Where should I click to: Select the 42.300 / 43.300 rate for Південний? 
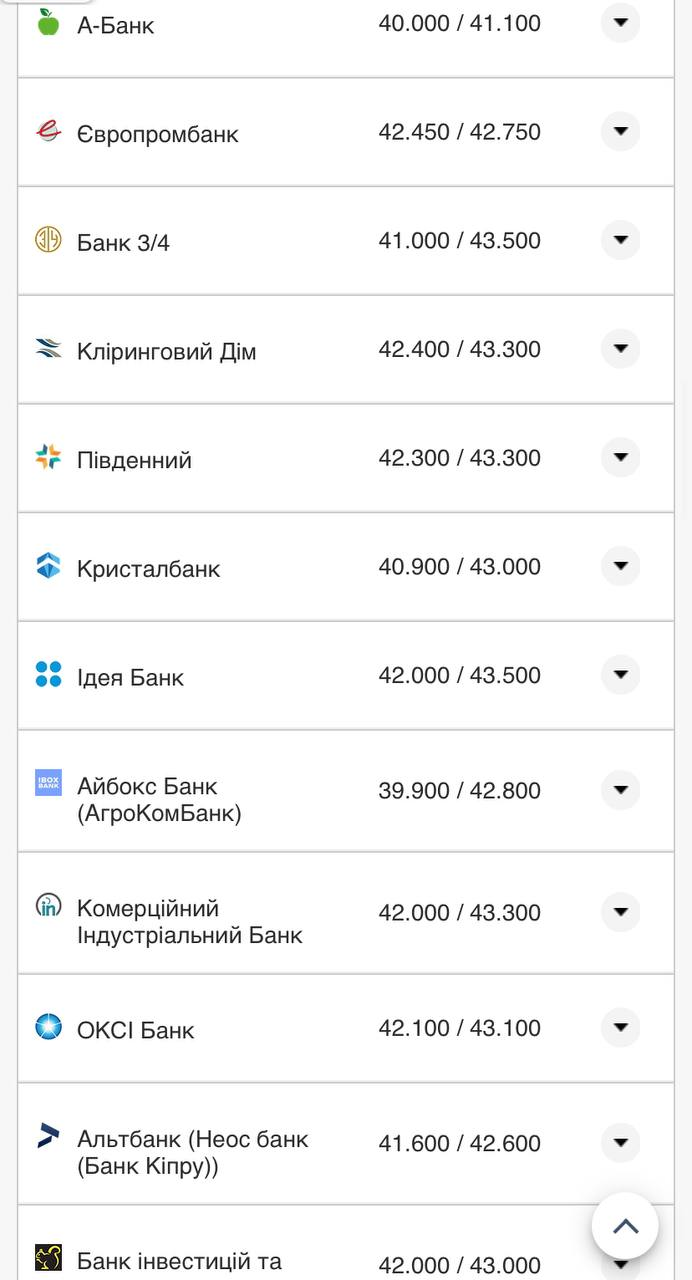[x=459, y=457]
